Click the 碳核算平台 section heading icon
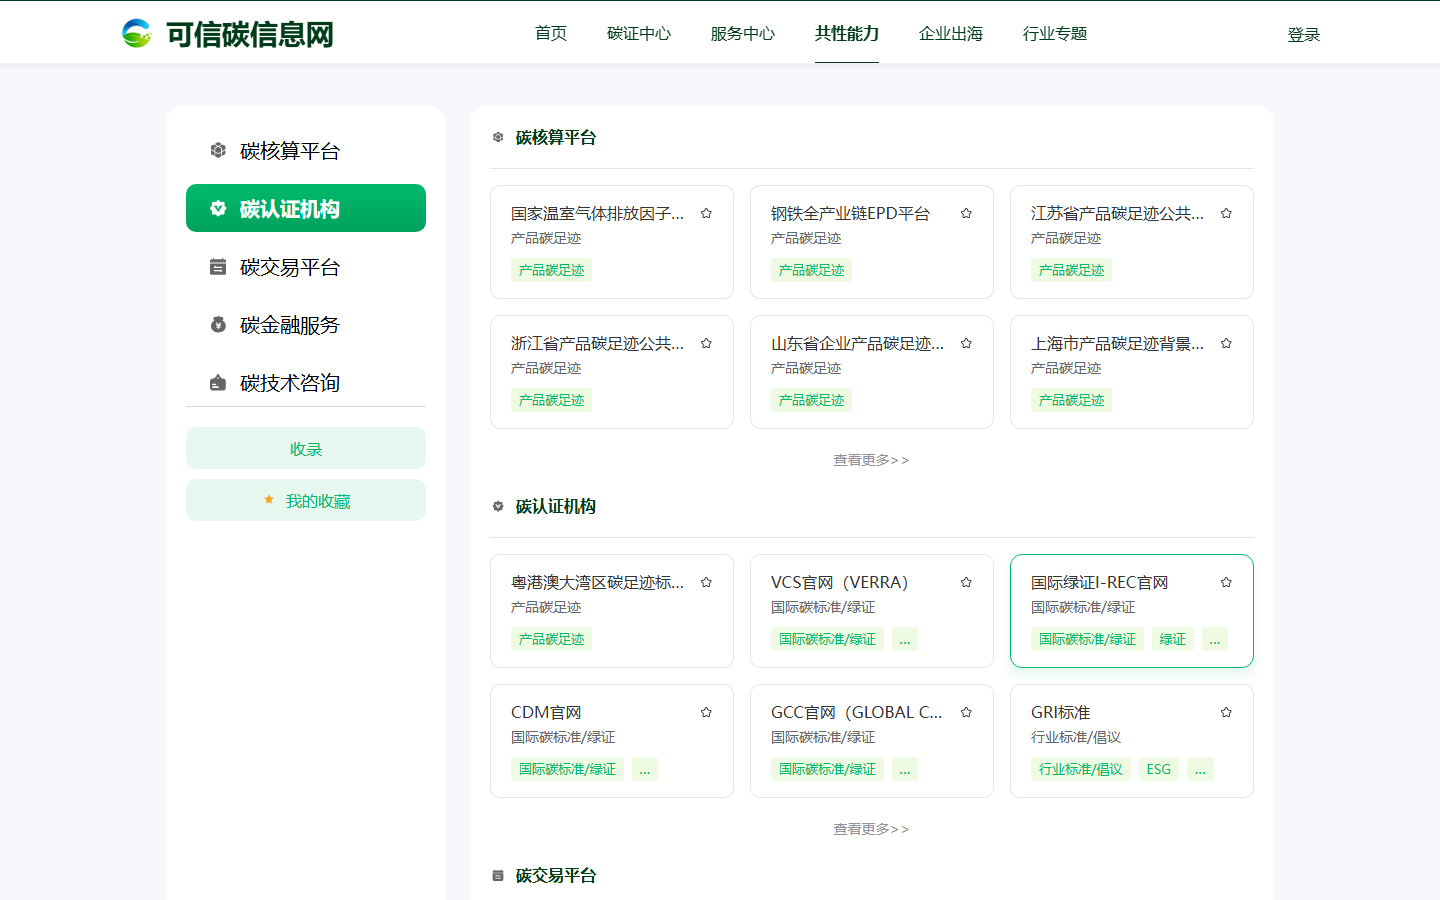This screenshot has width=1440, height=900. tap(498, 137)
